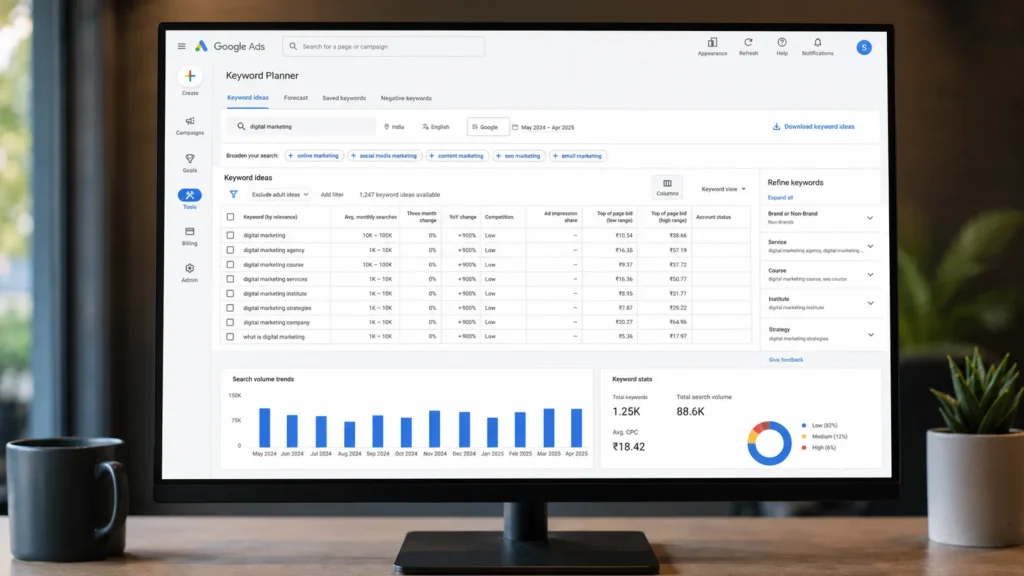Open the Notifications bell
Image resolution: width=1024 pixels, height=576 pixels.
click(x=818, y=42)
